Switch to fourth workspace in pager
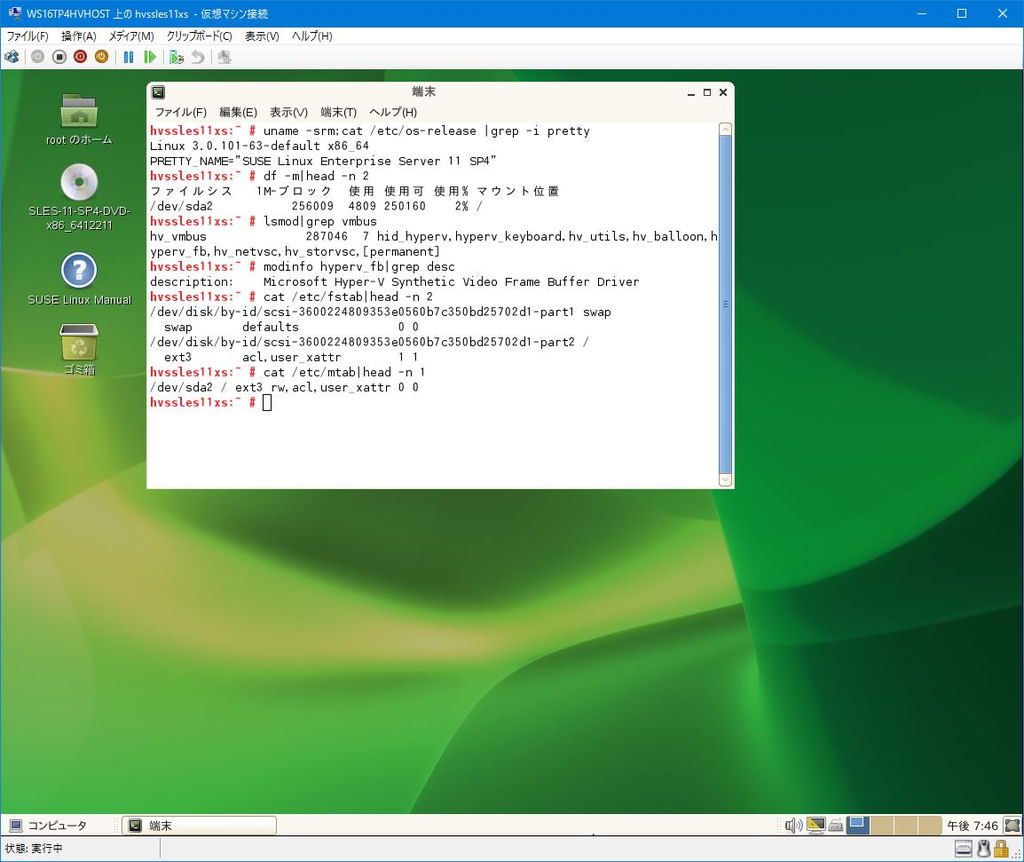The height and width of the screenshot is (862, 1024). [x=930, y=825]
